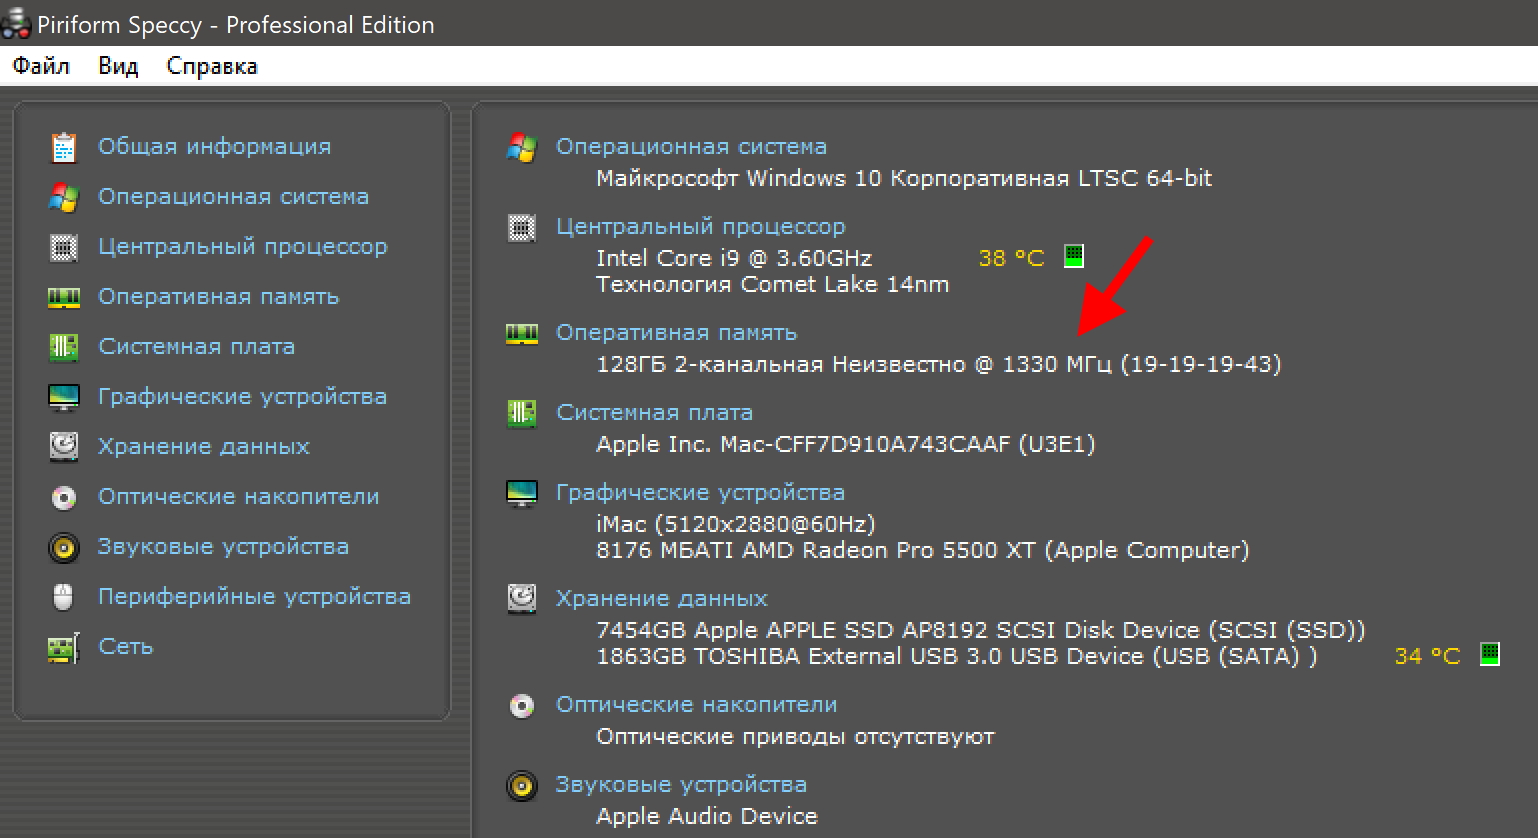This screenshot has height=838, width=1538.
Task: Click the 34 °C drive temperature value
Action: point(1427,656)
